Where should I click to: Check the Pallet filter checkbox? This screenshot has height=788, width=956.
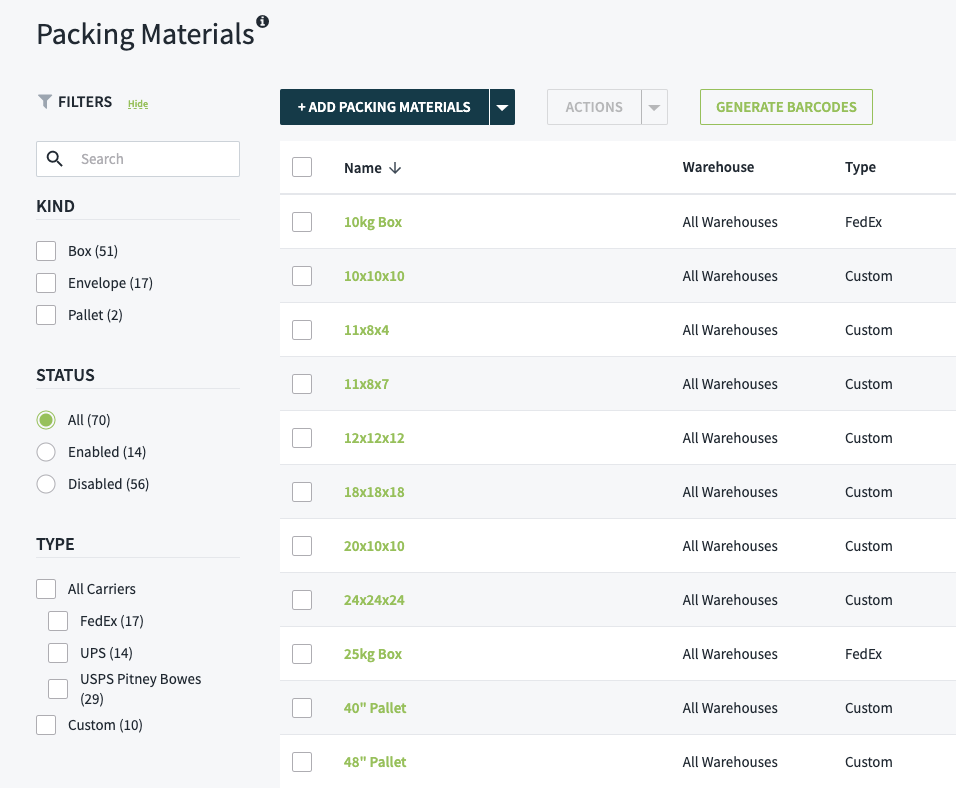pos(45,314)
